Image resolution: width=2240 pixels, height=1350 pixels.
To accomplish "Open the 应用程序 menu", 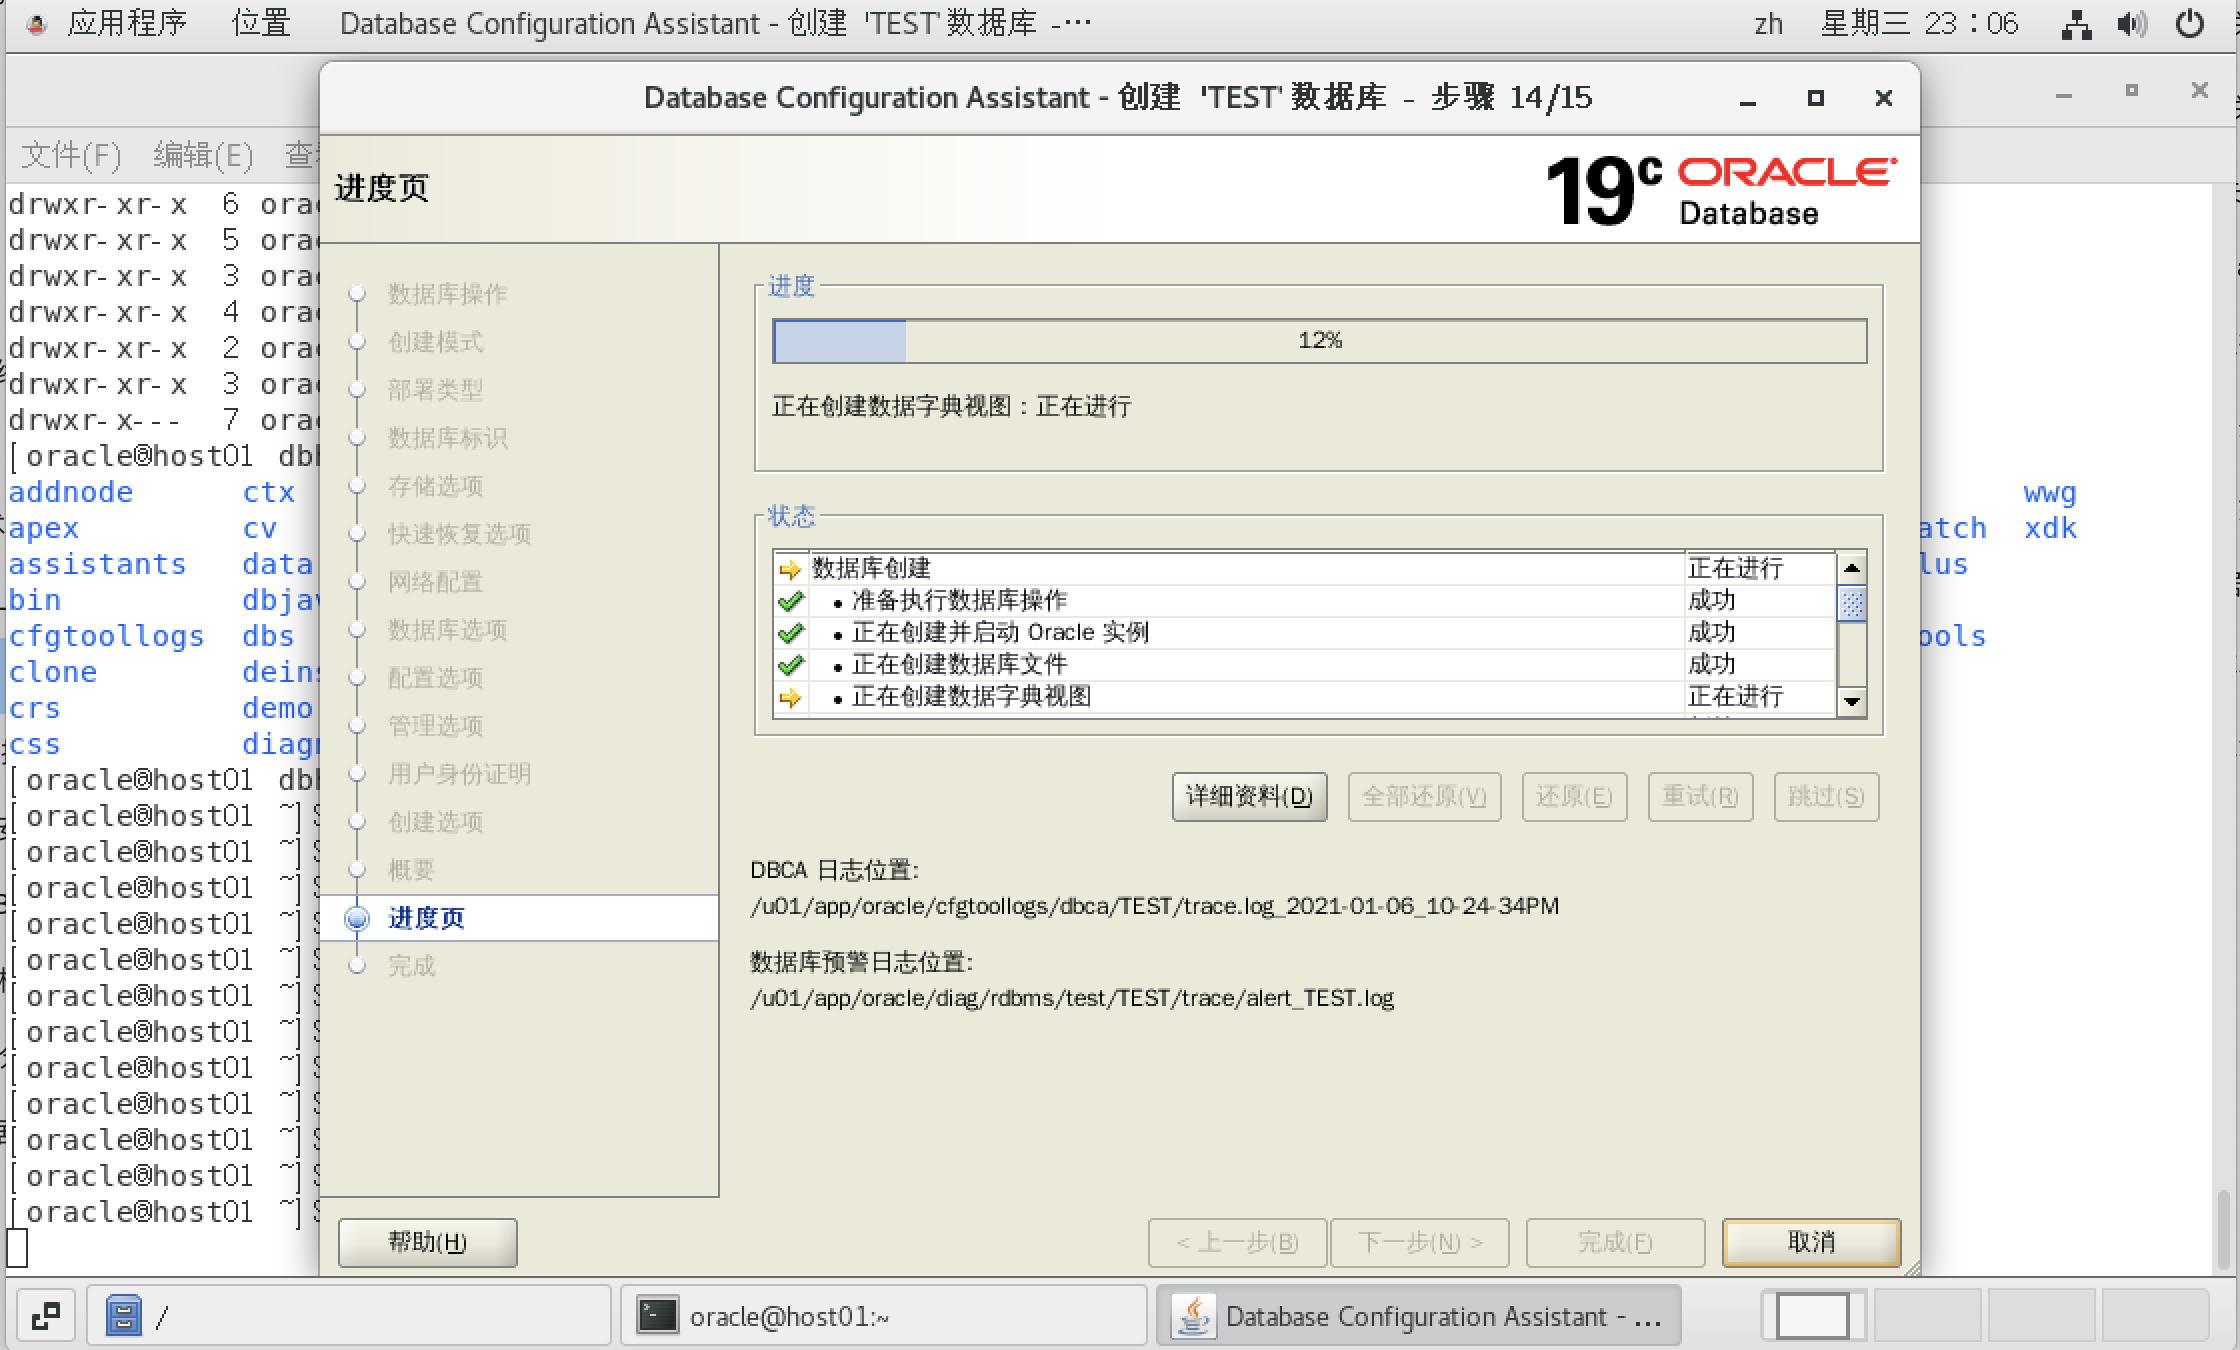I will (x=128, y=22).
